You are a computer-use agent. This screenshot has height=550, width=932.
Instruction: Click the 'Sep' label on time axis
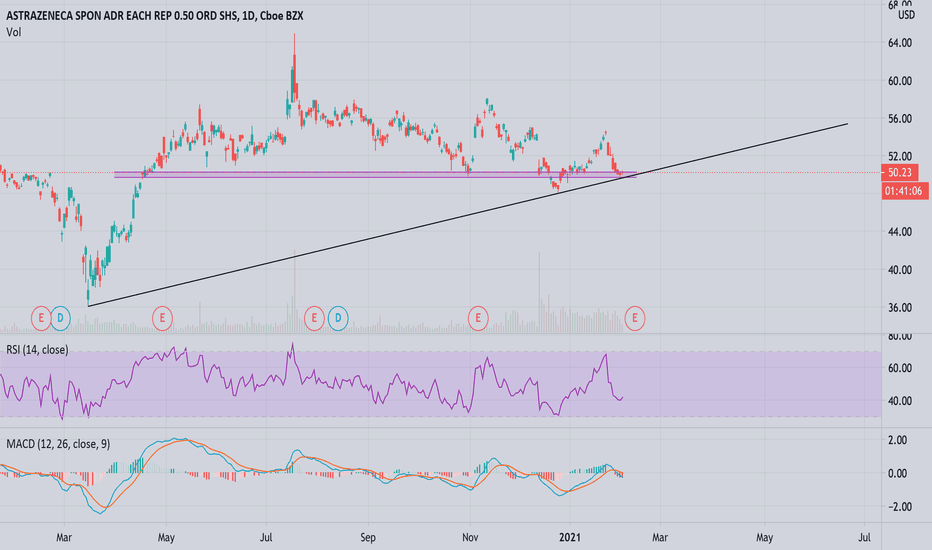click(368, 538)
